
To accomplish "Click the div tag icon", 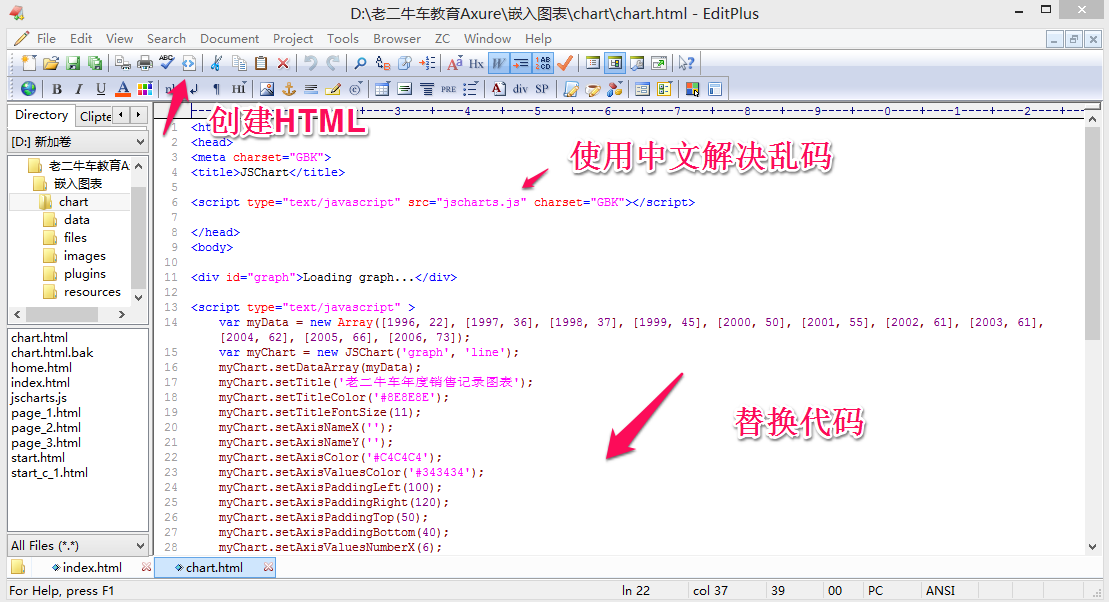I will 521,89.
